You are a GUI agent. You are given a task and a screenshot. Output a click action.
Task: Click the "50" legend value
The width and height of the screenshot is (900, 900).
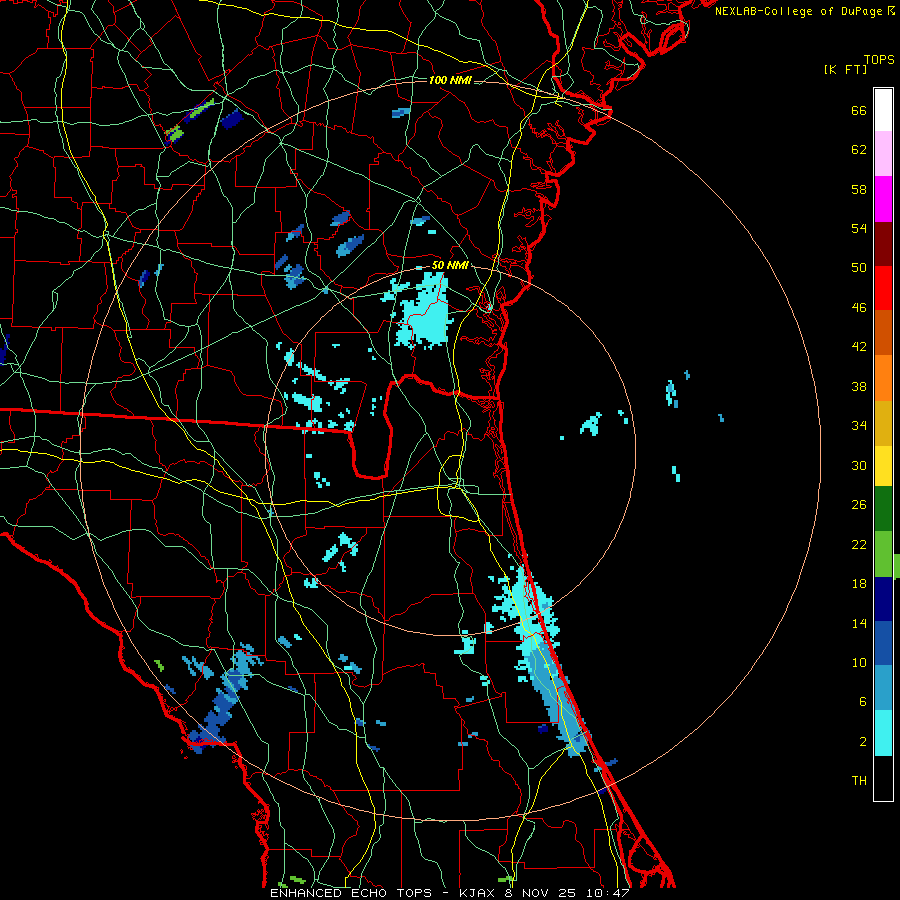859,268
